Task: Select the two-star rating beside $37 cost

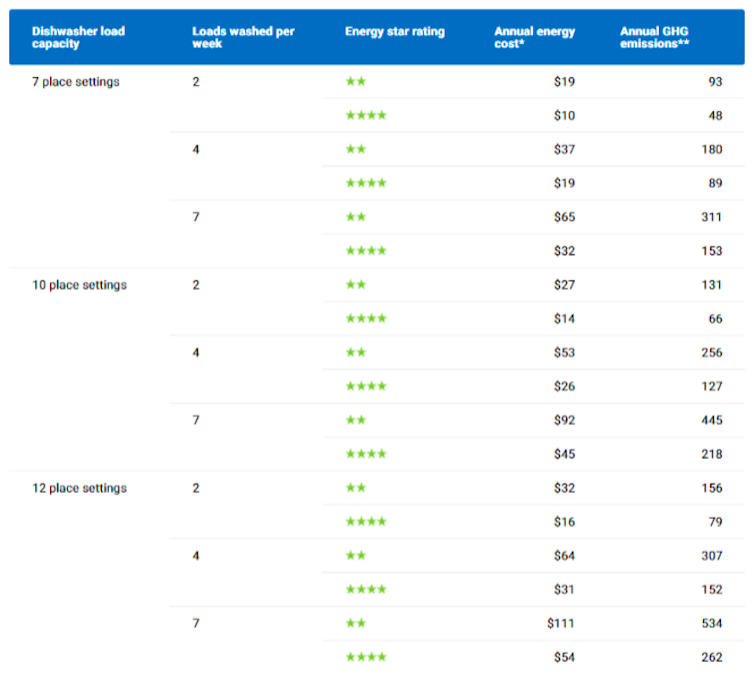Action: click(355, 149)
